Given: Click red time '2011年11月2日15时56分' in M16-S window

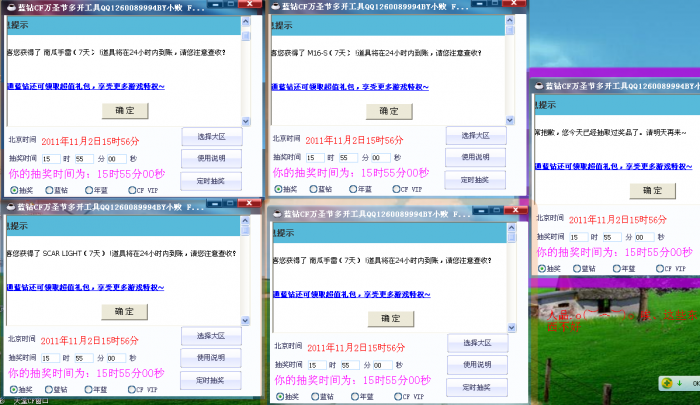Looking at the screenshot, I should (354, 140).
